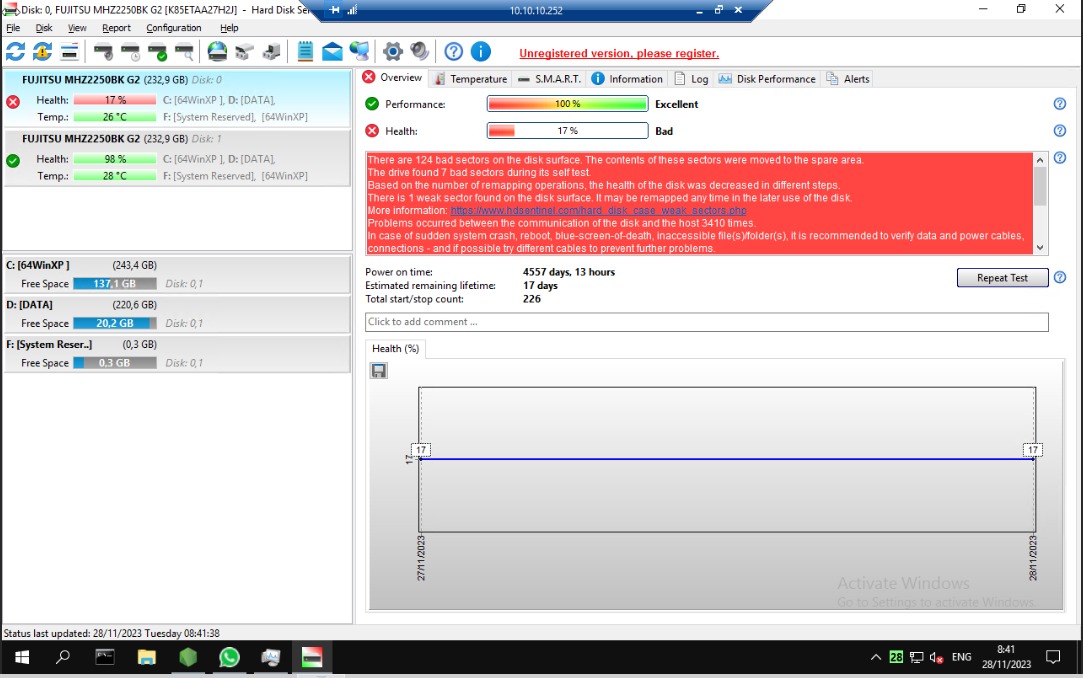Open the Report menu
Image resolution: width=1083 pixels, height=678 pixels.
click(117, 28)
